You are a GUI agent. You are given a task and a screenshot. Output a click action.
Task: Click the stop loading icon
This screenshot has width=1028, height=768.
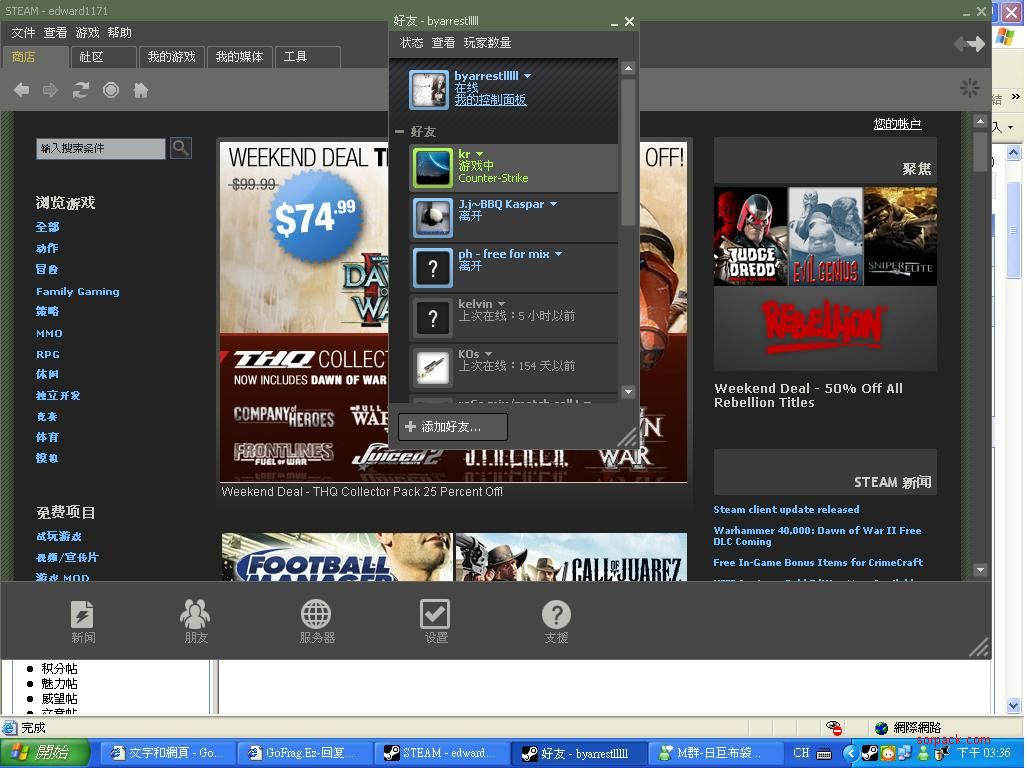tap(111, 90)
